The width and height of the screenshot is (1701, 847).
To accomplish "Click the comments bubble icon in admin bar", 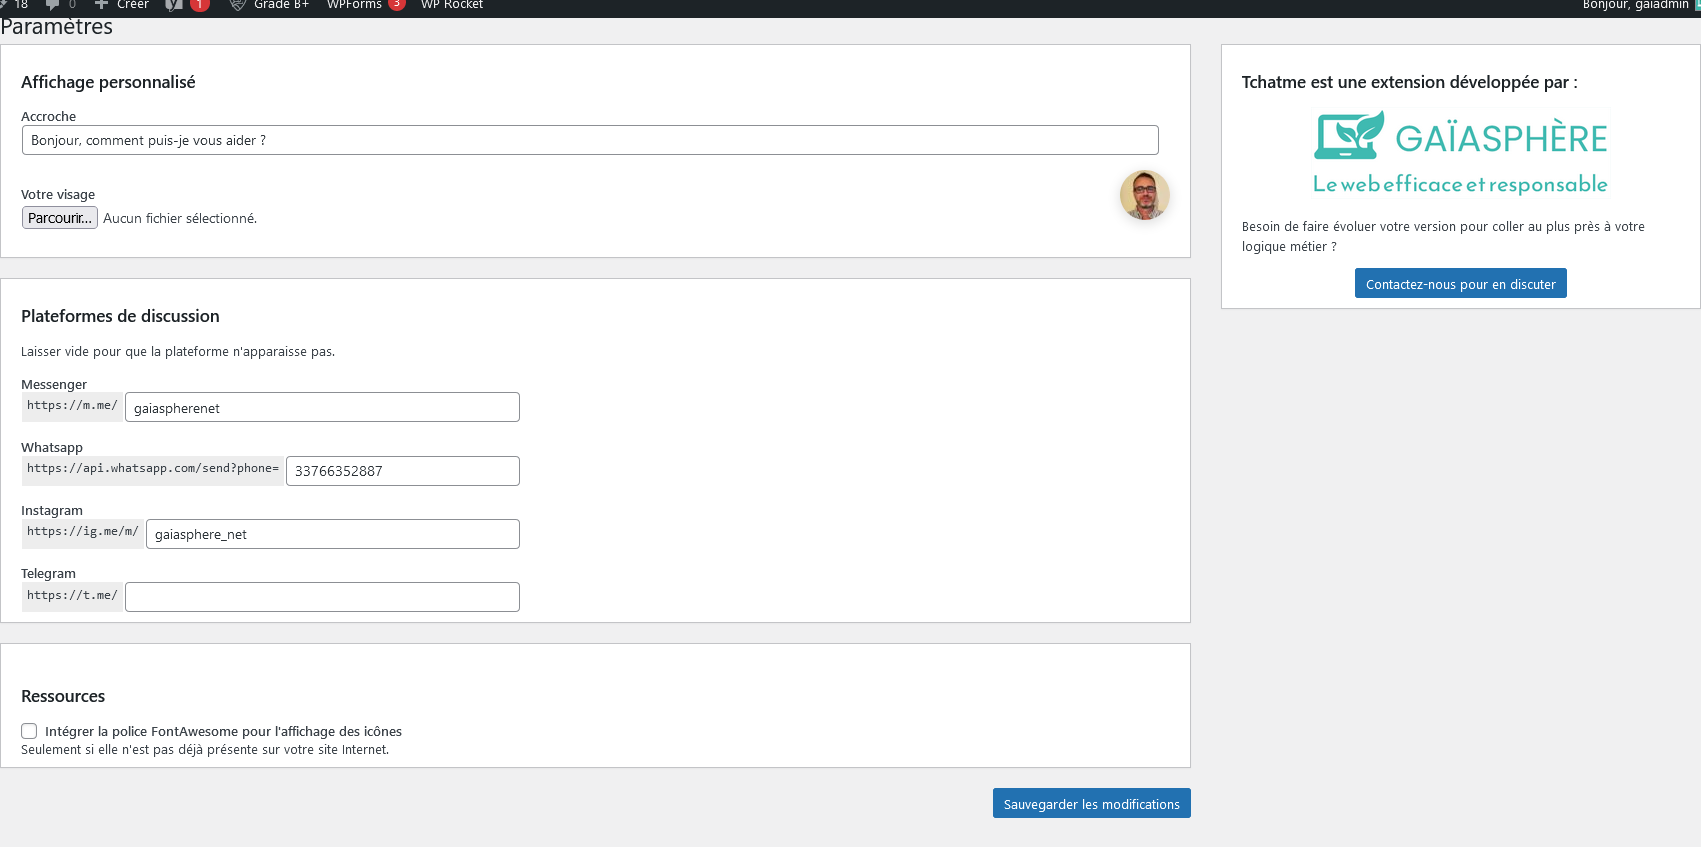I will click(x=53, y=5).
